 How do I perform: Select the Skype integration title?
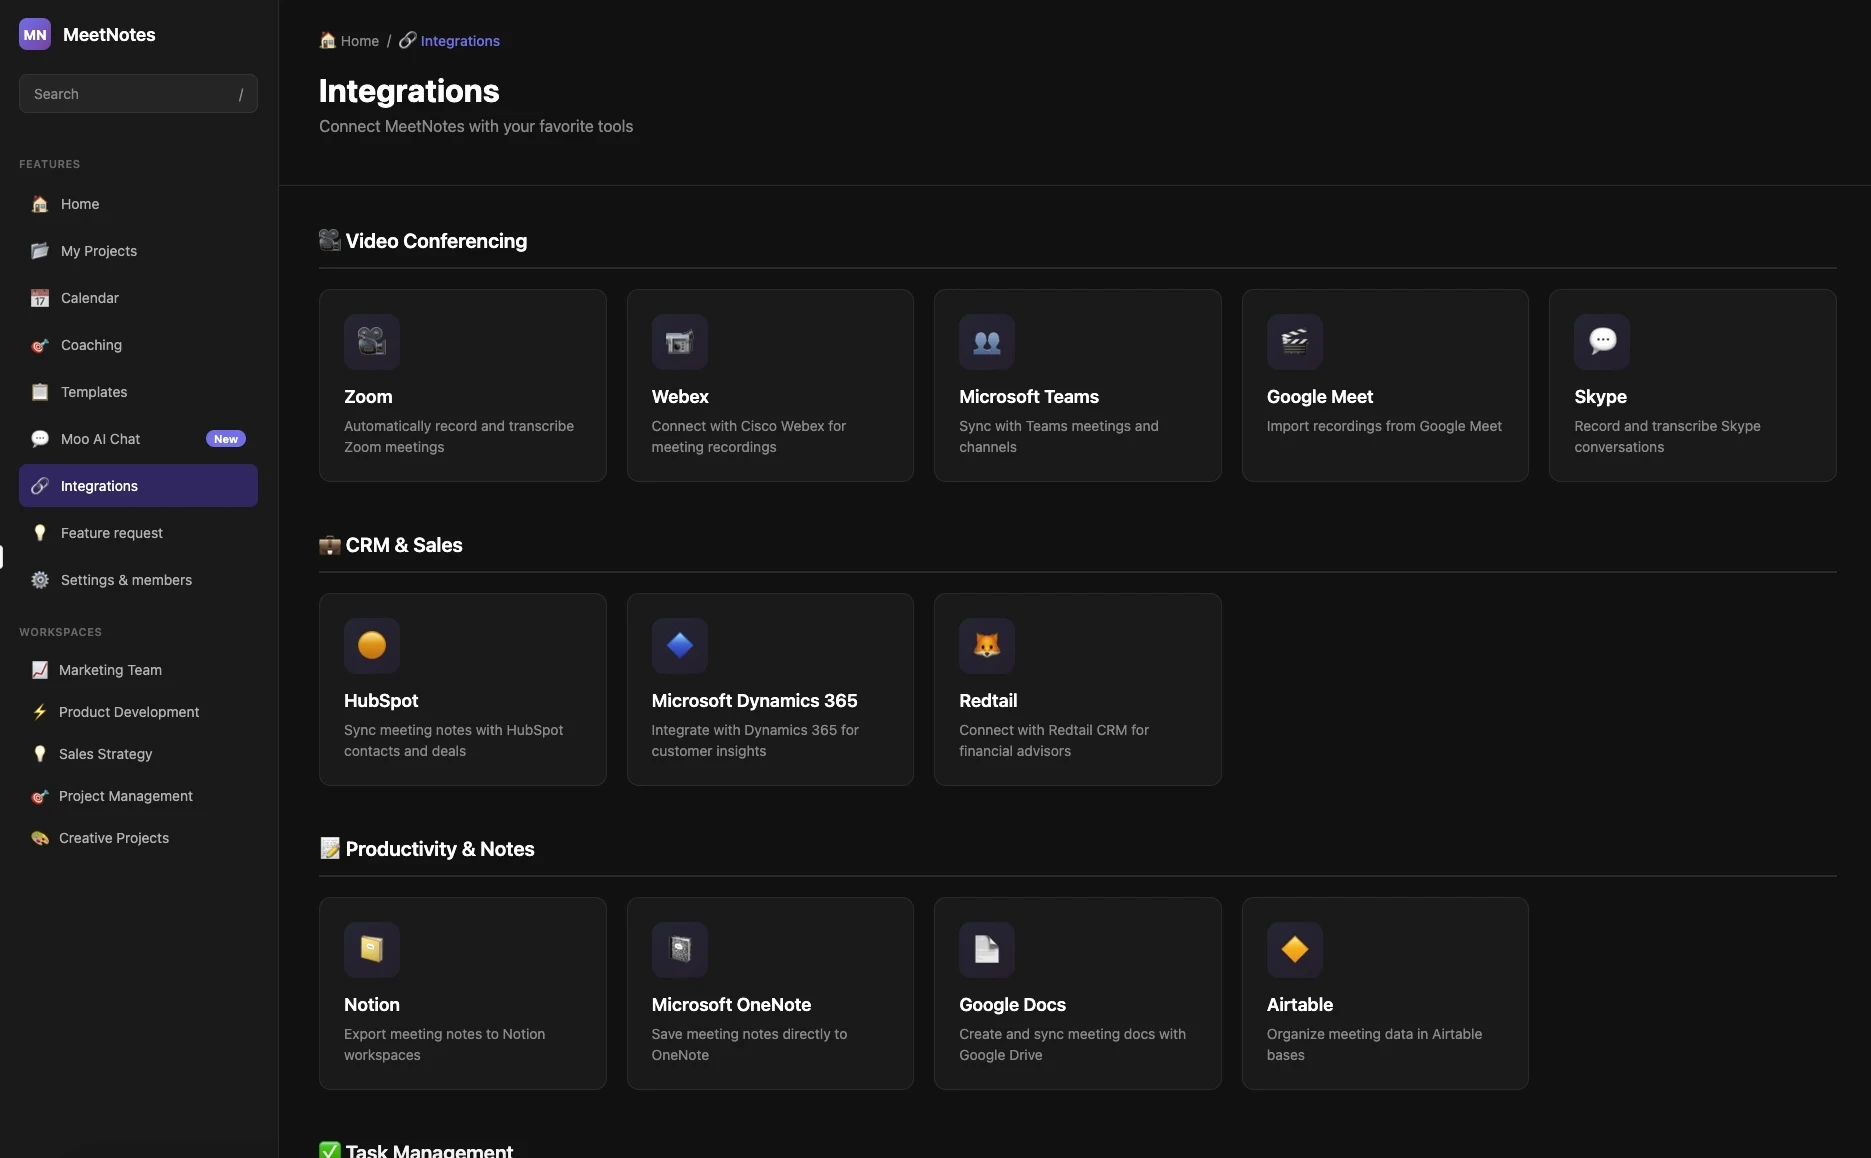pyautogui.click(x=1600, y=397)
